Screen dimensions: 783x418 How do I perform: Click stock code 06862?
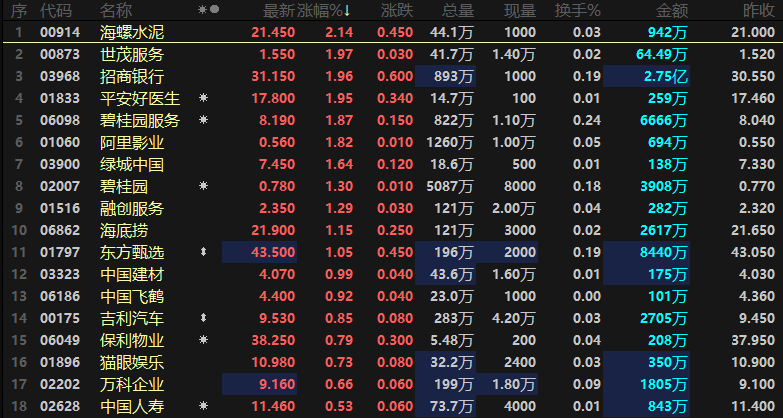tap(60, 230)
